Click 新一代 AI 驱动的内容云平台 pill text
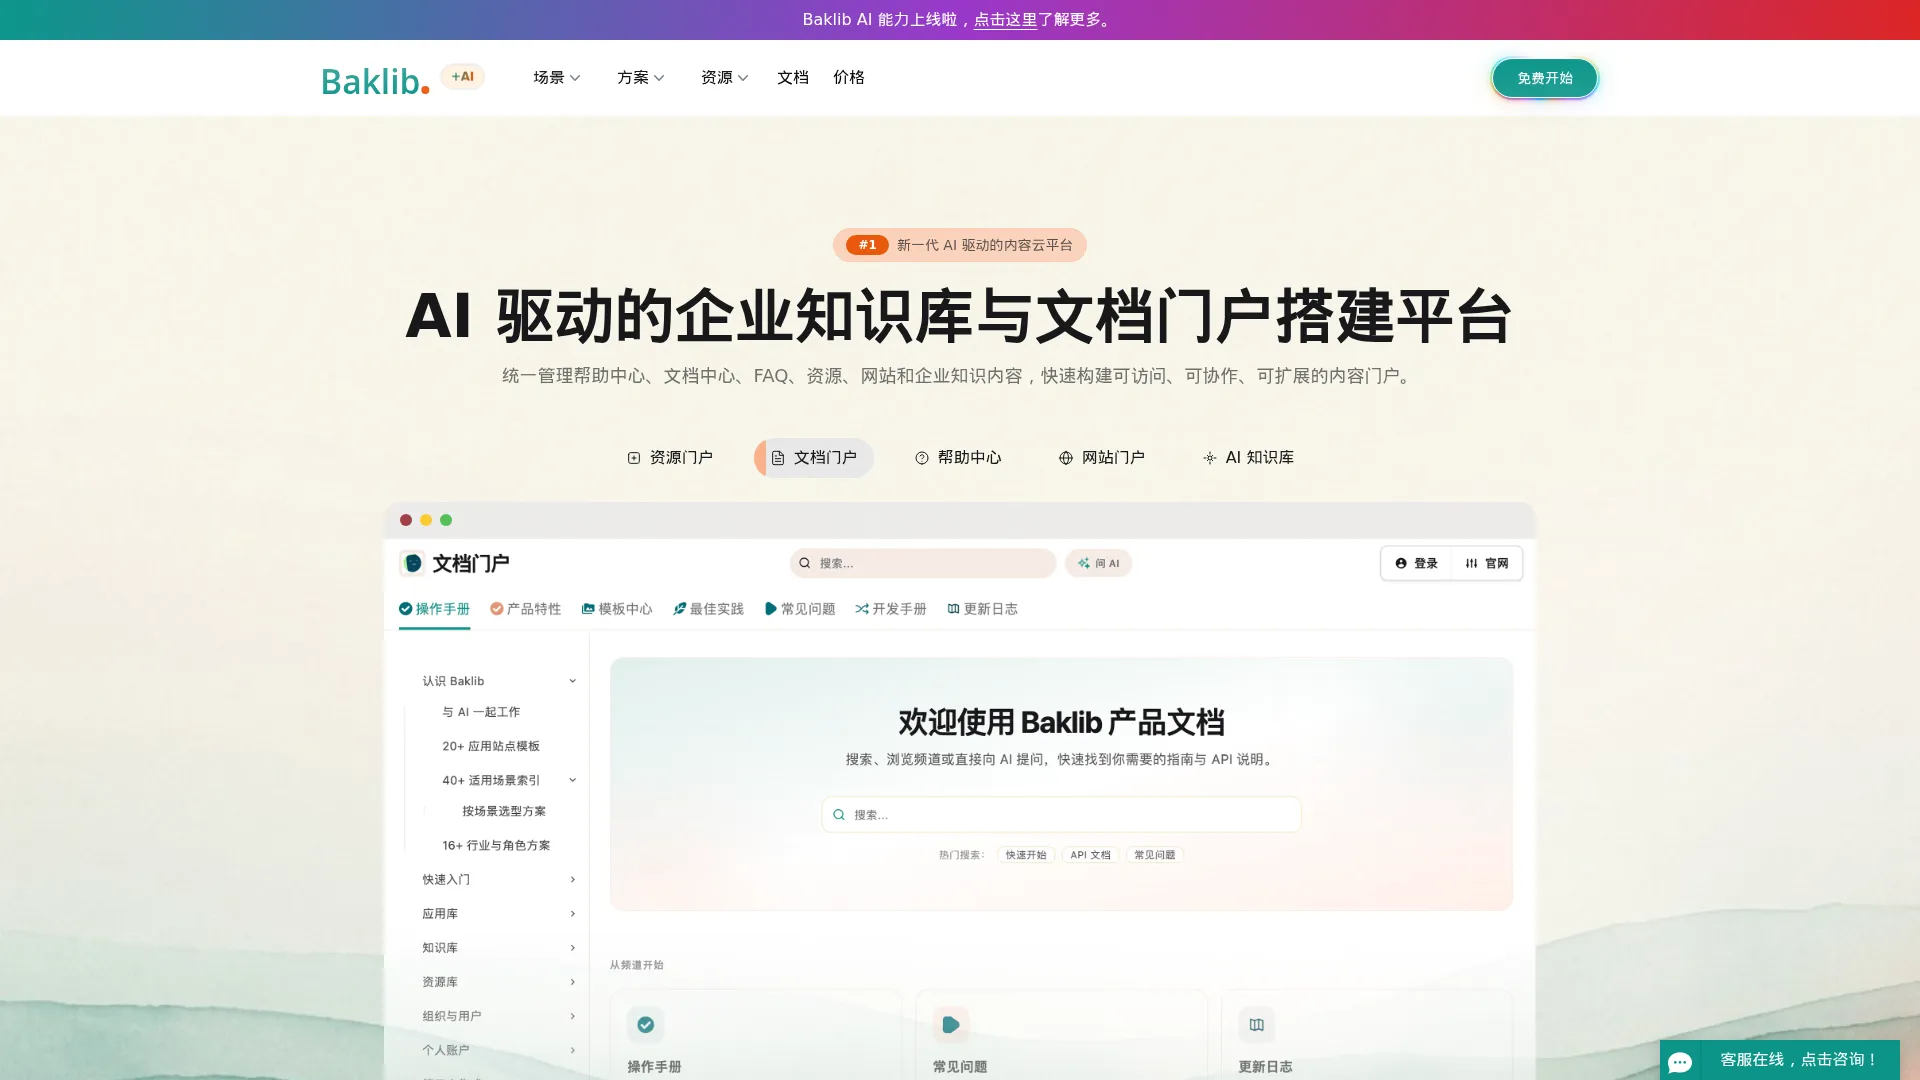Image resolution: width=1920 pixels, height=1080 pixels. [x=984, y=245]
